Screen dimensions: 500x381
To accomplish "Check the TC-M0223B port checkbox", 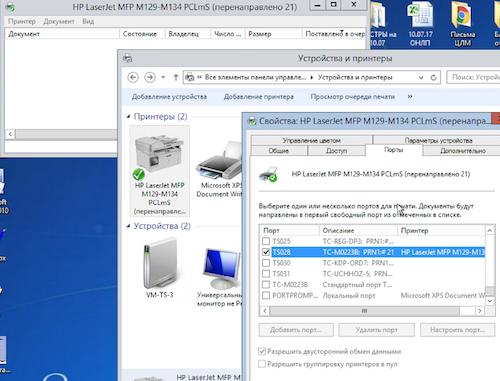I will [x=266, y=285].
